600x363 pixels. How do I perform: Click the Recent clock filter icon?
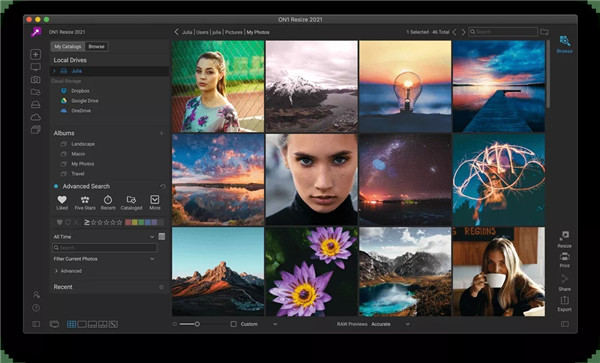108,199
